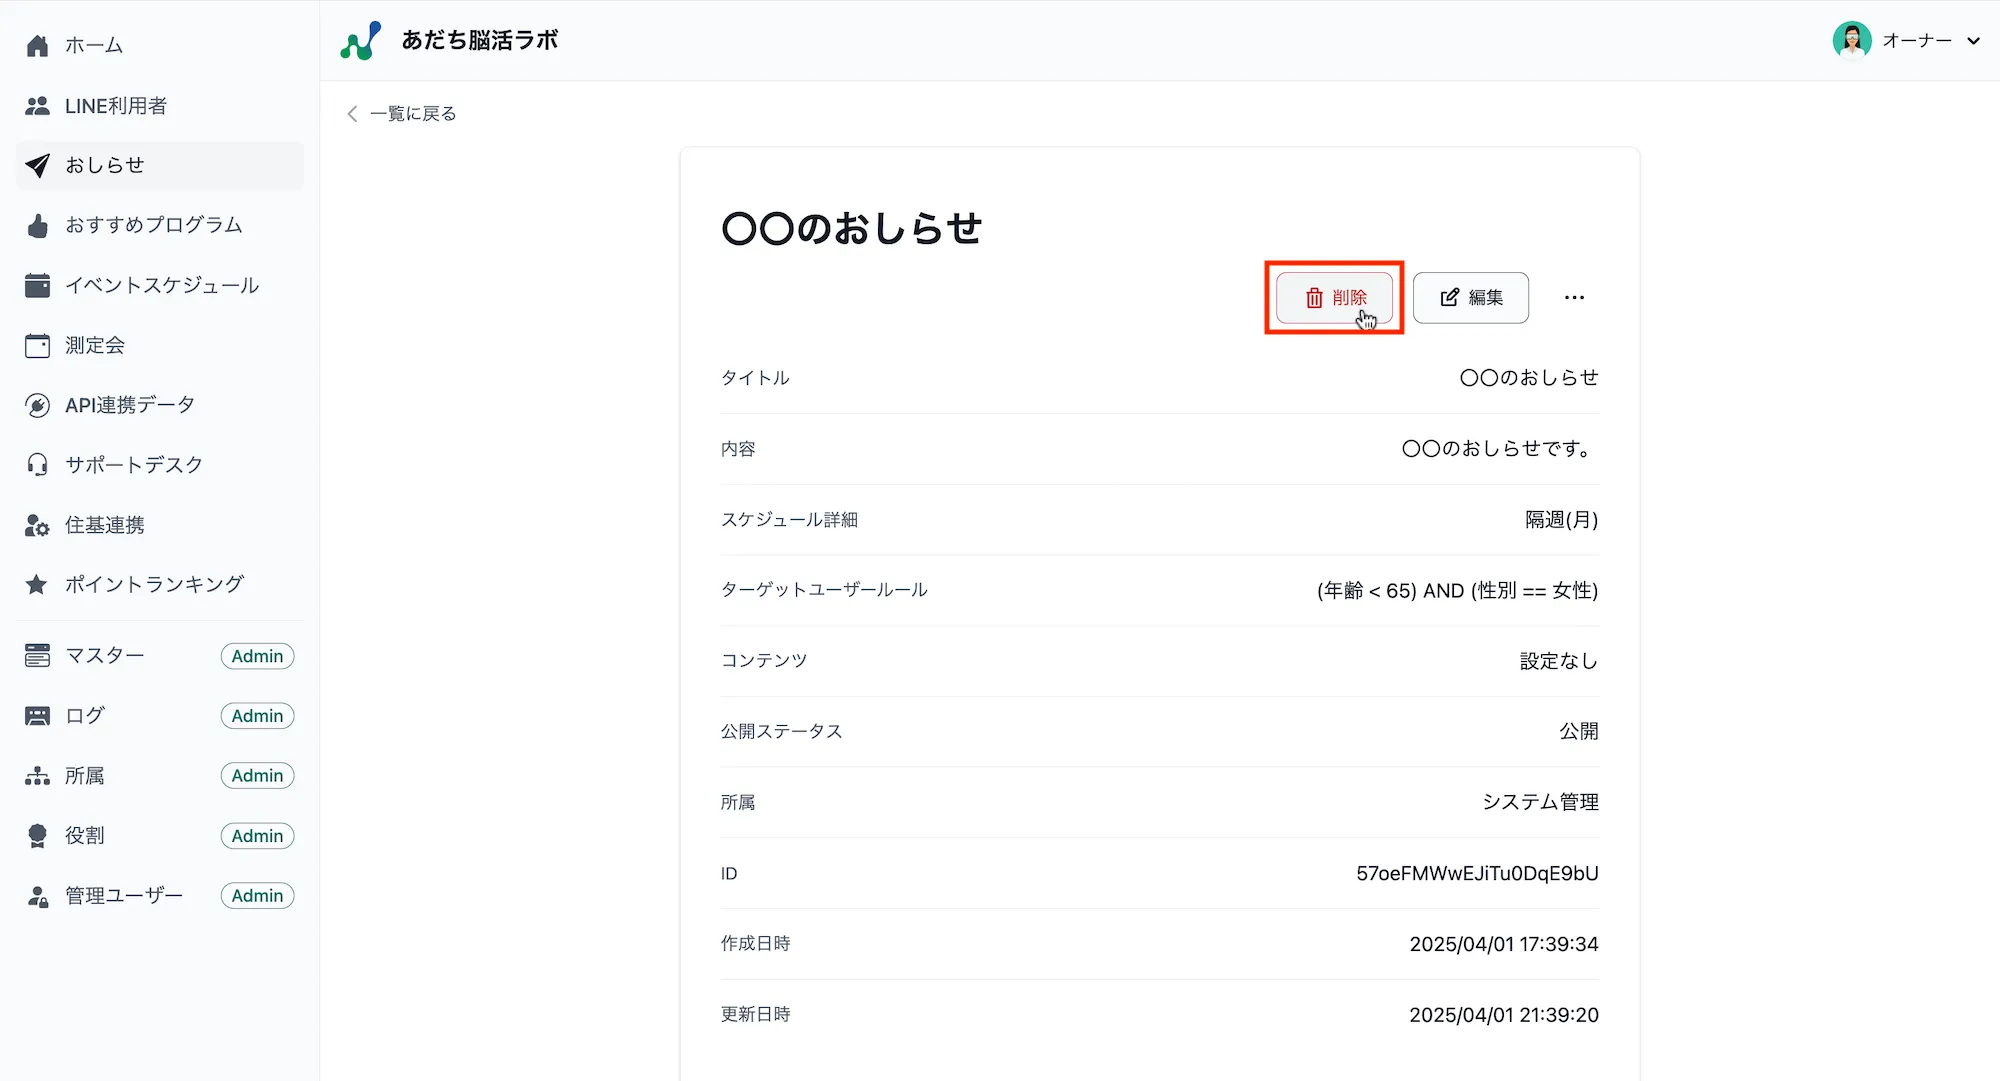Click the おしらせ paper plane icon

click(37, 165)
